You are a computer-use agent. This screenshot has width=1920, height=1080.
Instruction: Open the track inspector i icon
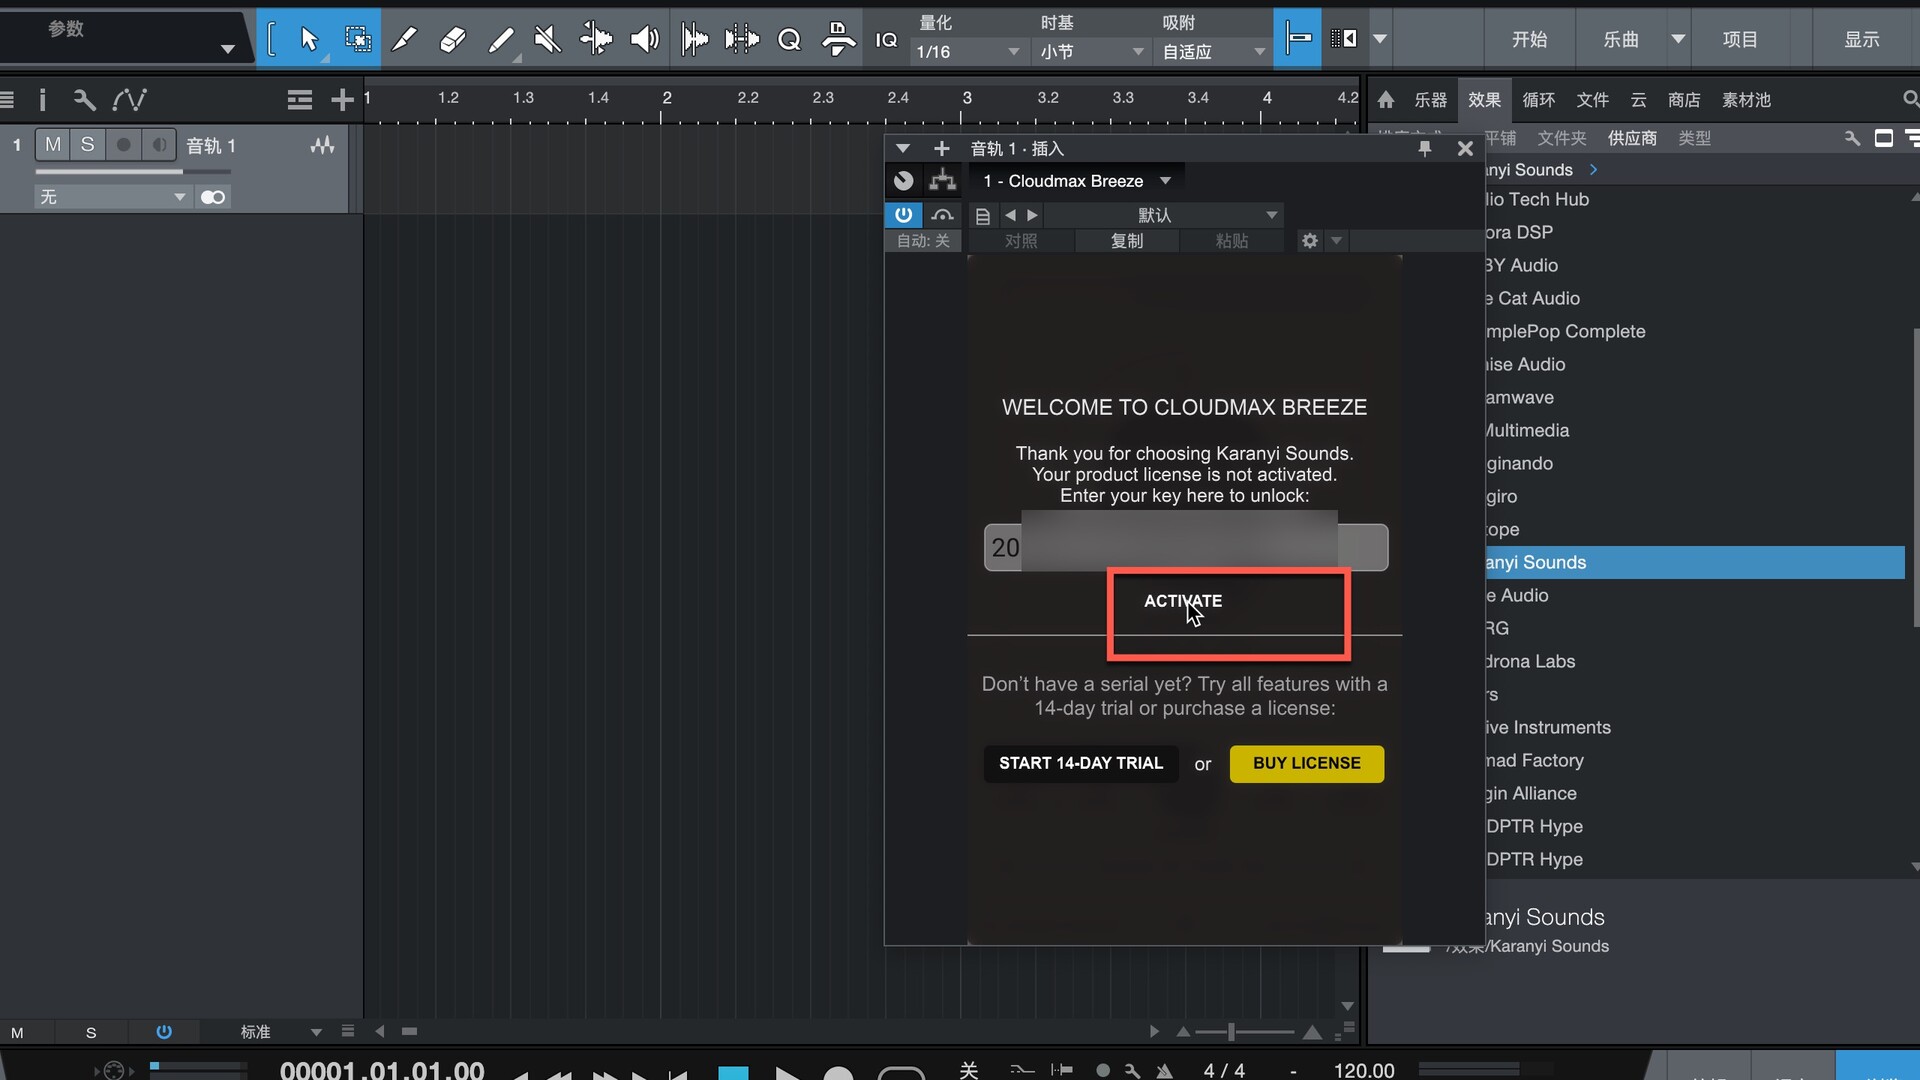[x=42, y=99]
